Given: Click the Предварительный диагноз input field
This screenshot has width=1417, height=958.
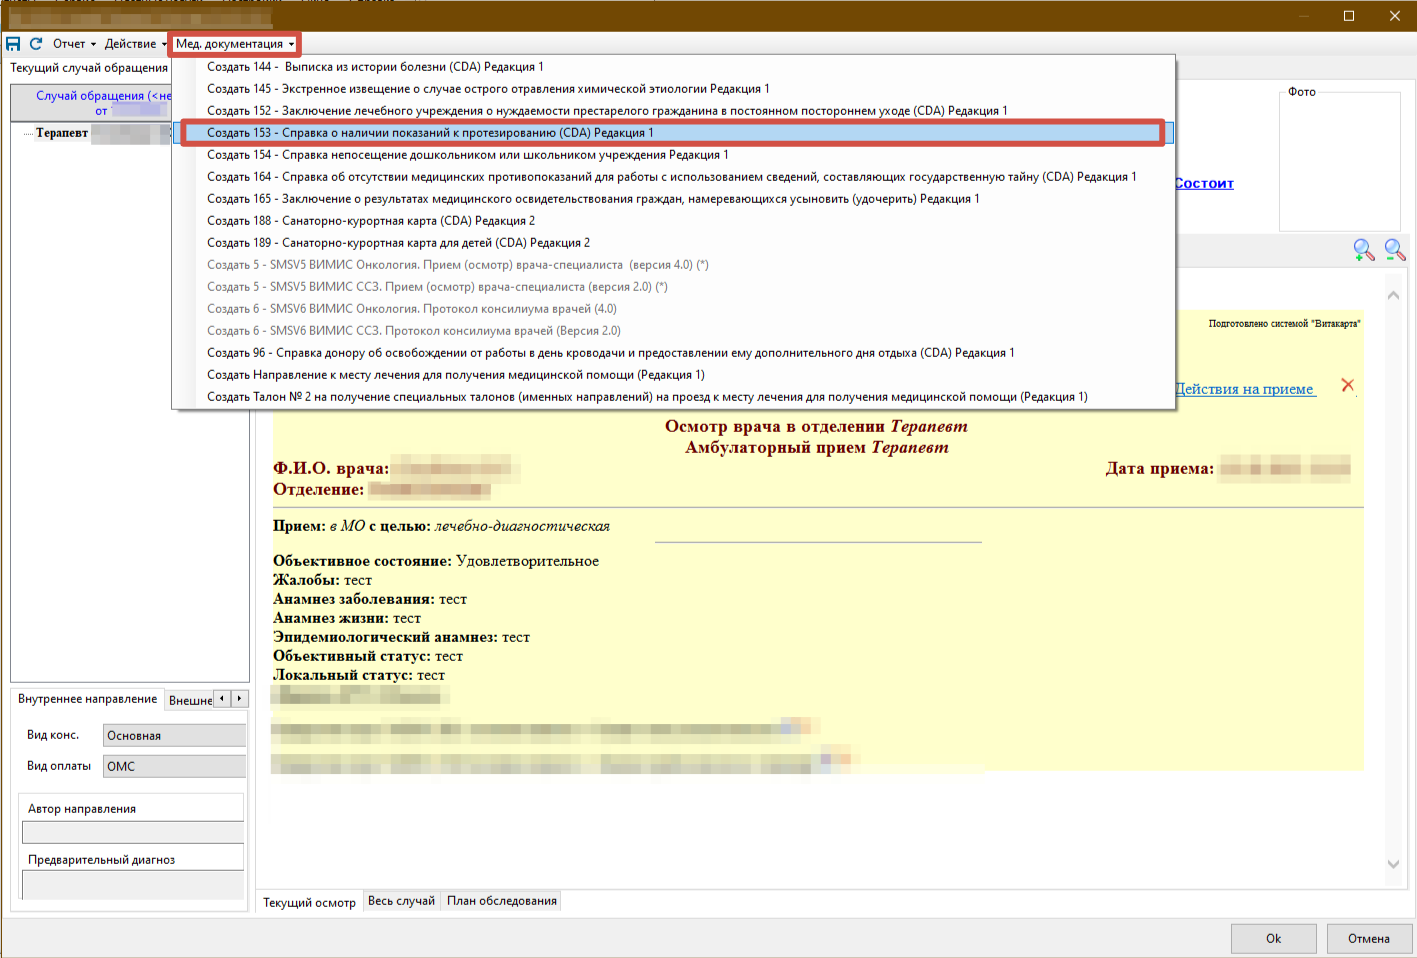Looking at the screenshot, I should pos(133,885).
